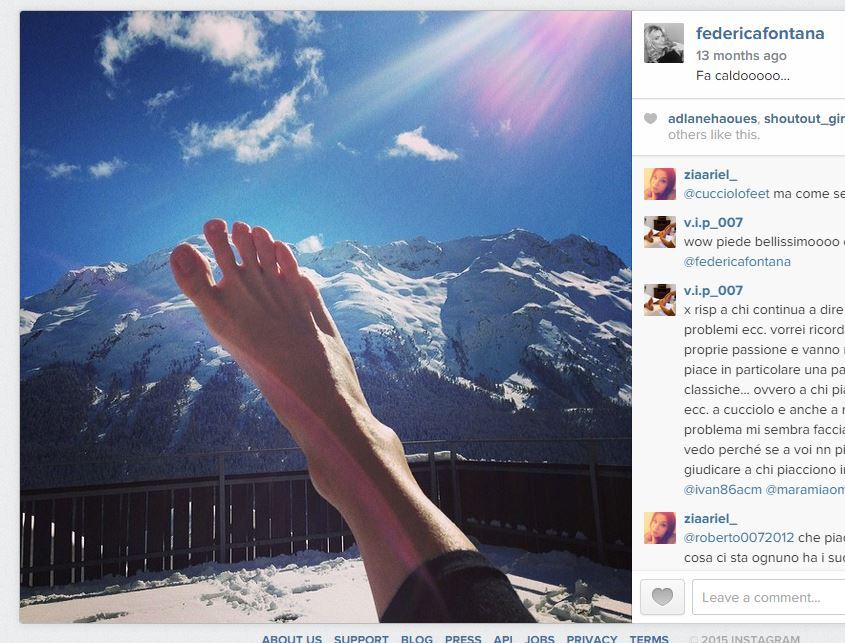845x643 pixels.
Task: Focus the Leave a comment field
Action: [x=768, y=597]
